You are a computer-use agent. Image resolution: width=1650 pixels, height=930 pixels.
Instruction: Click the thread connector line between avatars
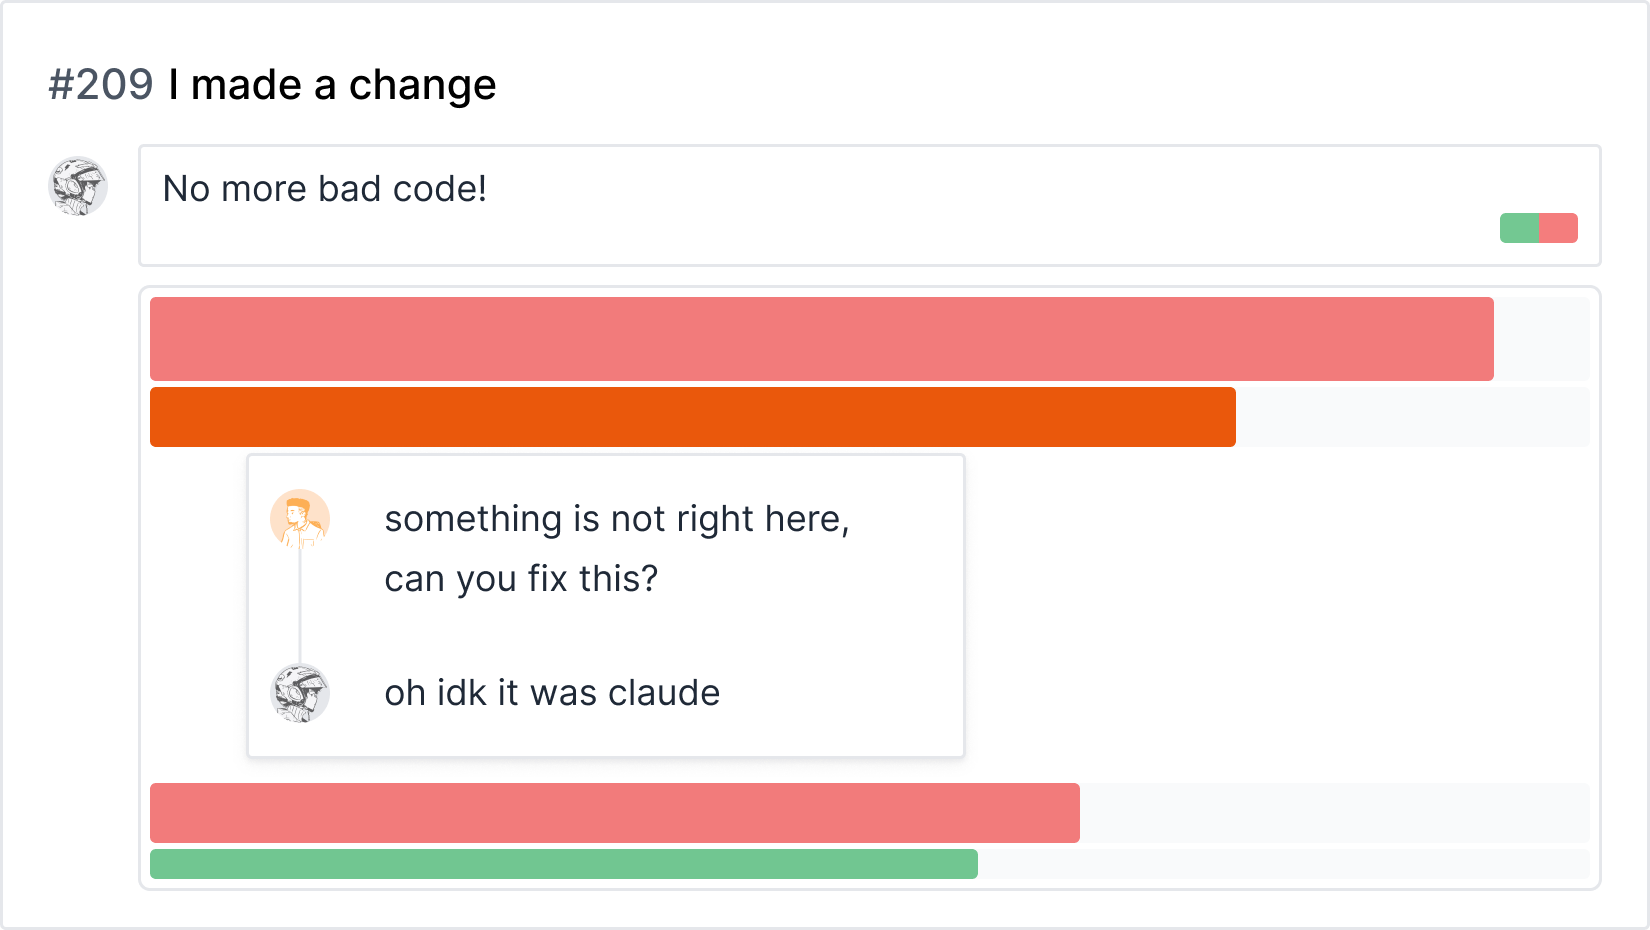(x=300, y=606)
